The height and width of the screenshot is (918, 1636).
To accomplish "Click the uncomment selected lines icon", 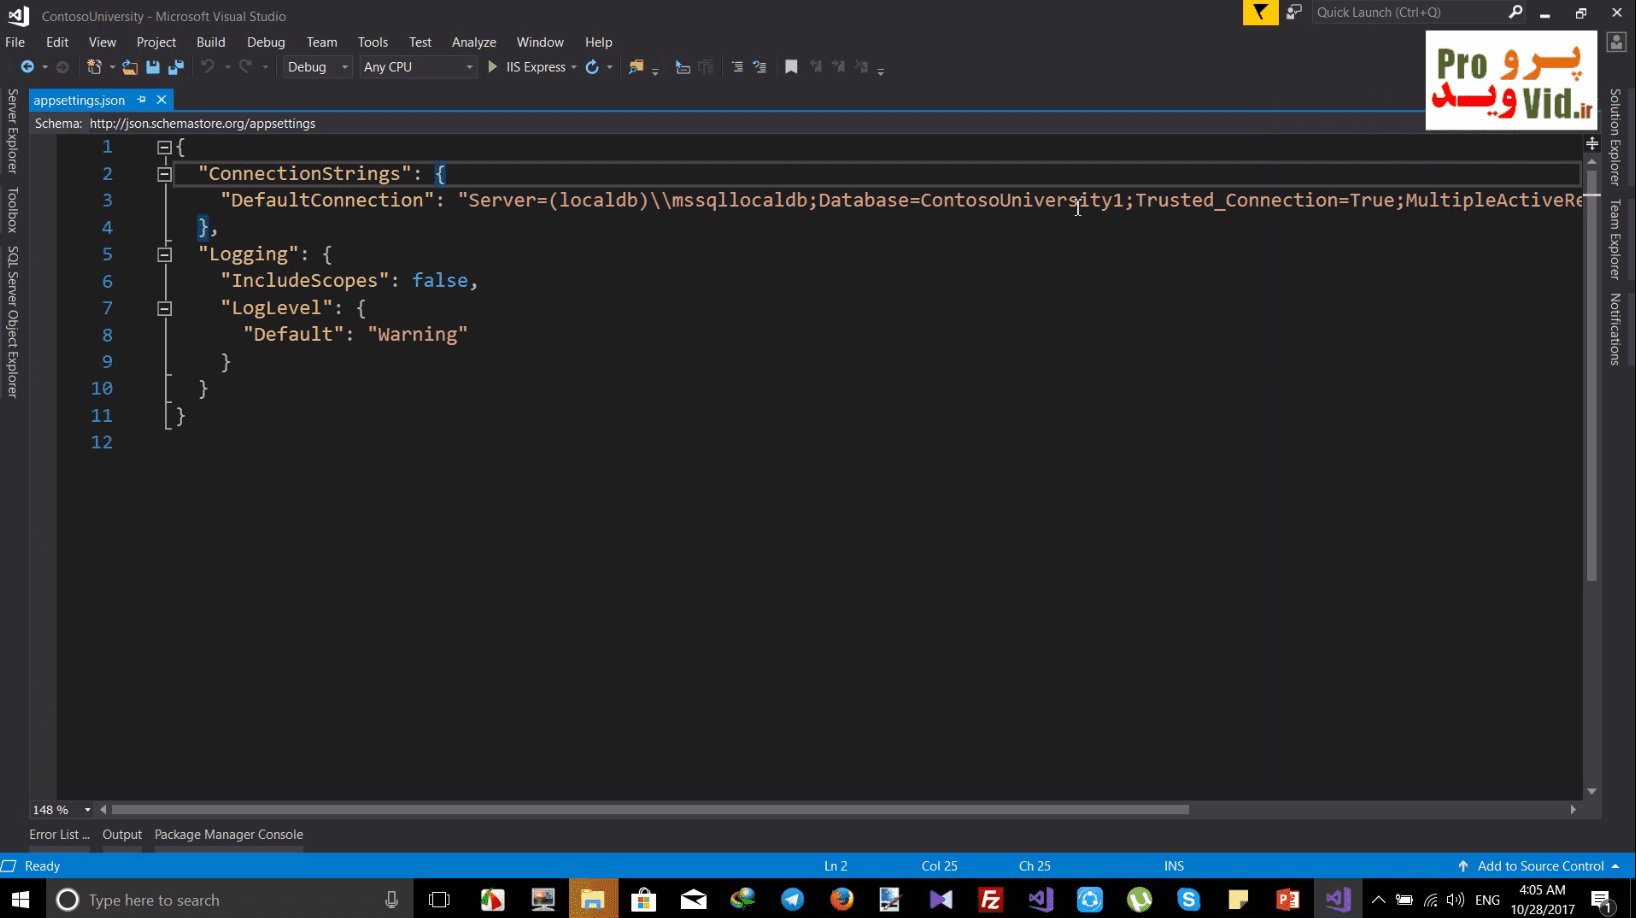I will point(760,67).
